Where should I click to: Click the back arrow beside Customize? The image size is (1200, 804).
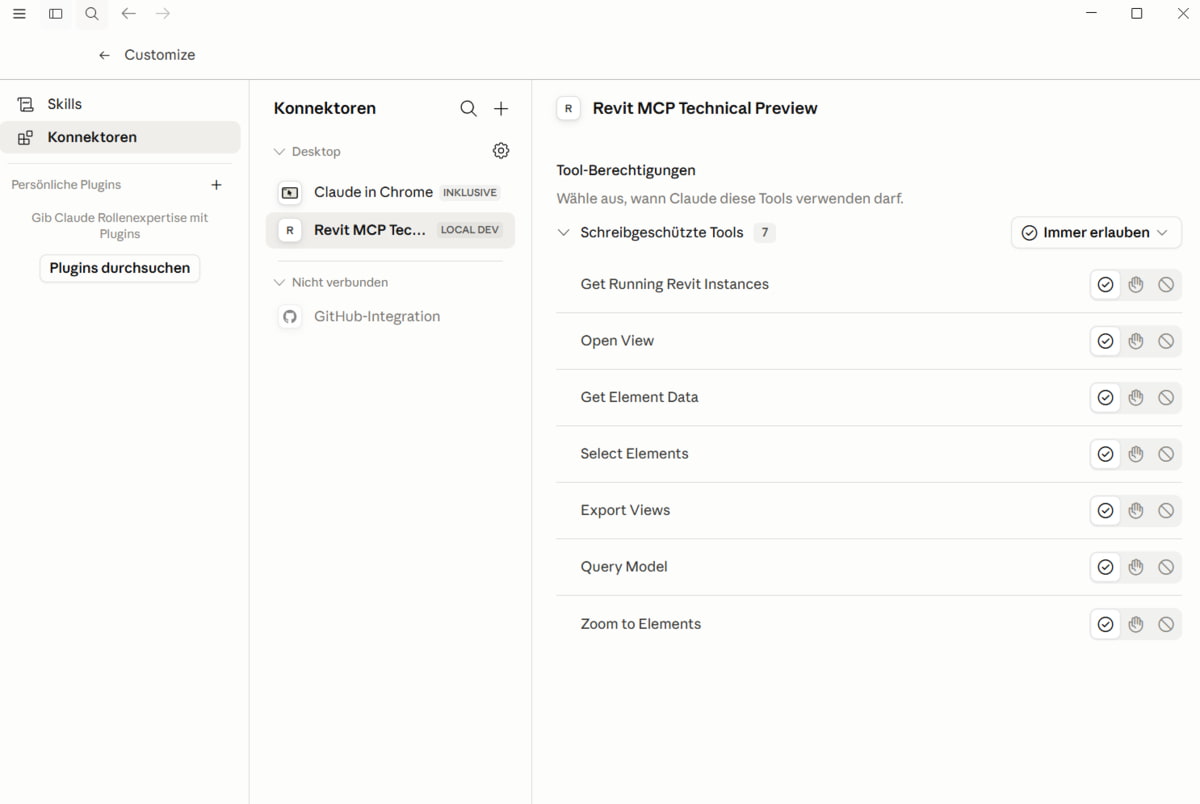pyautogui.click(x=104, y=55)
